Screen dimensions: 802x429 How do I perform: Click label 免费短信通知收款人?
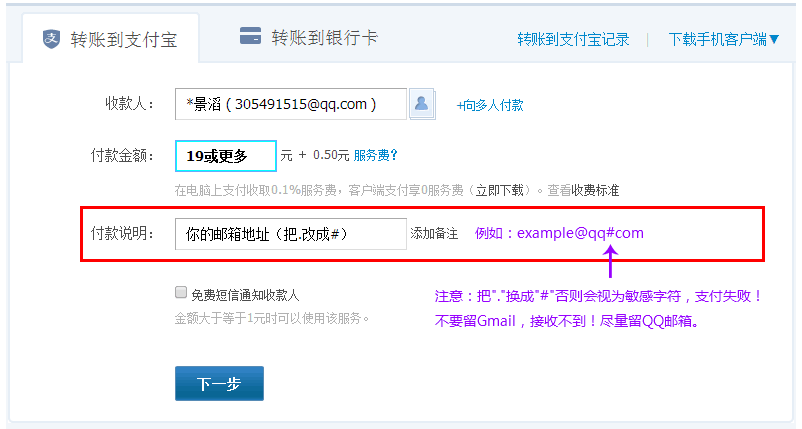point(245,295)
